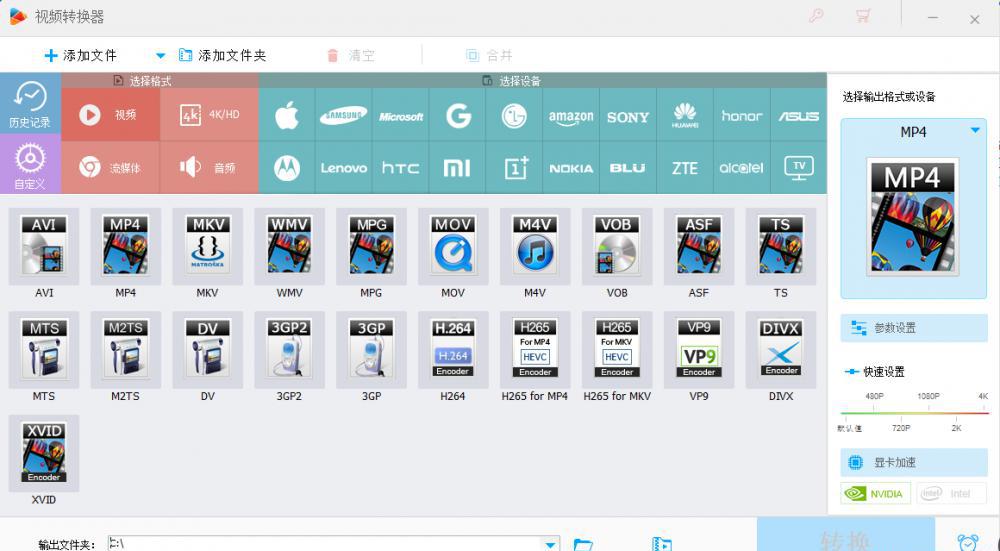Open BLU device presets
The image size is (1000, 551).
click(x=628, y=168)
